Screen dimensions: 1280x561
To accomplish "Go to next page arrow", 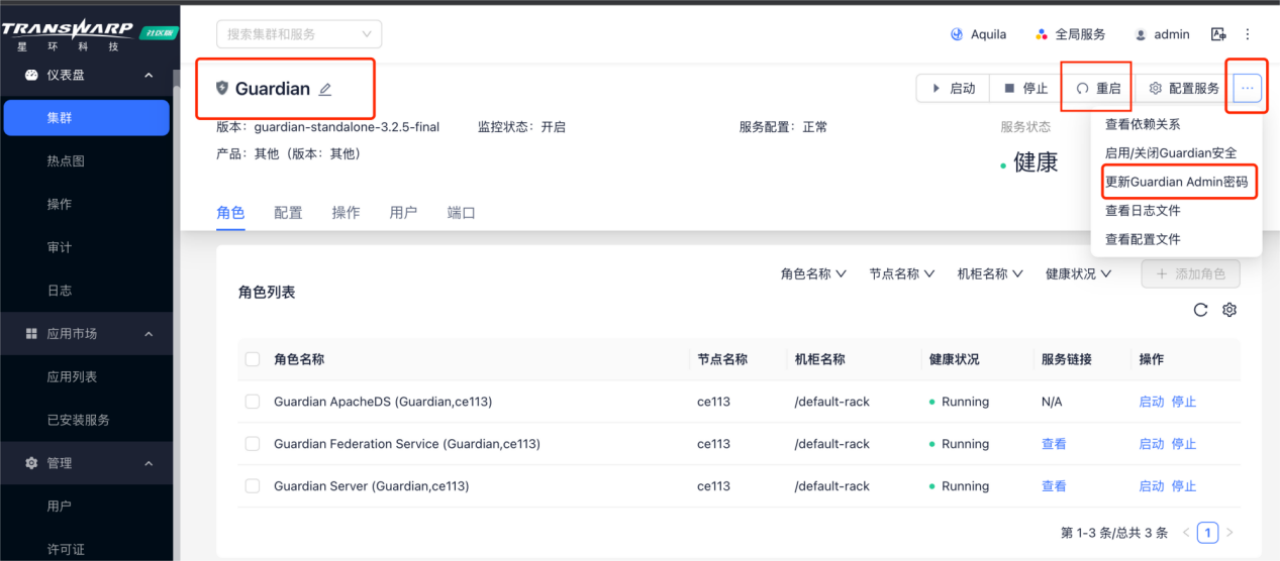I will pos(1230,533).
